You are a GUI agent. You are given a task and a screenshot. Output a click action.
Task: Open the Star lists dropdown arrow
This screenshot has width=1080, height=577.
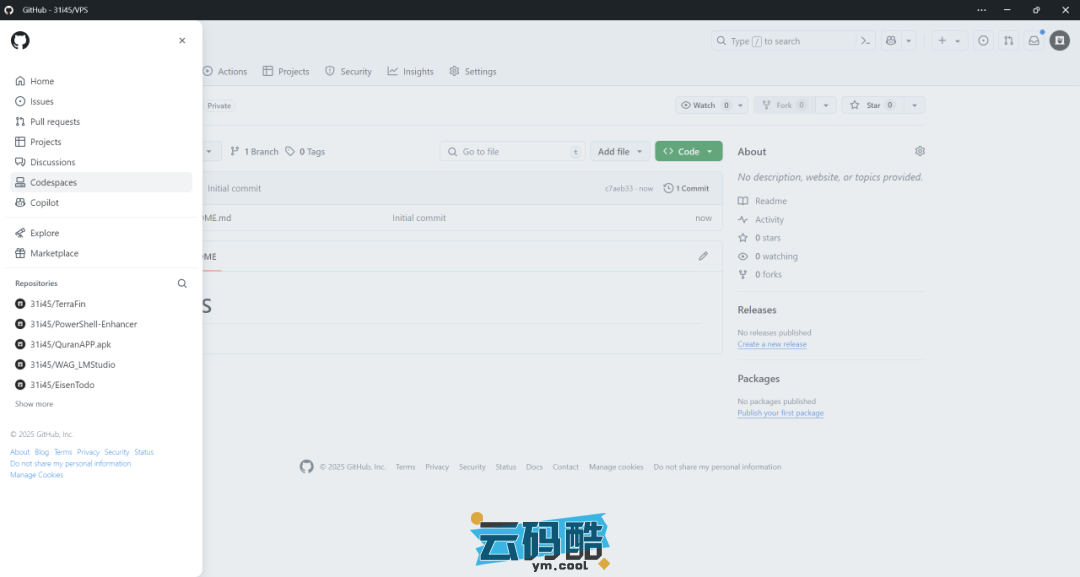coord(914,105)
